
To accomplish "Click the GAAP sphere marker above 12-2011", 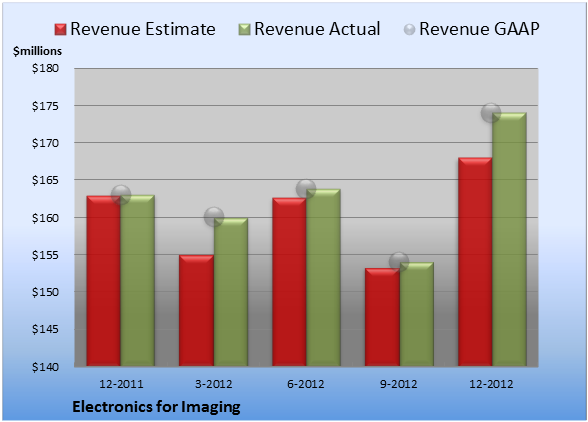I will [x=121, y=195].
